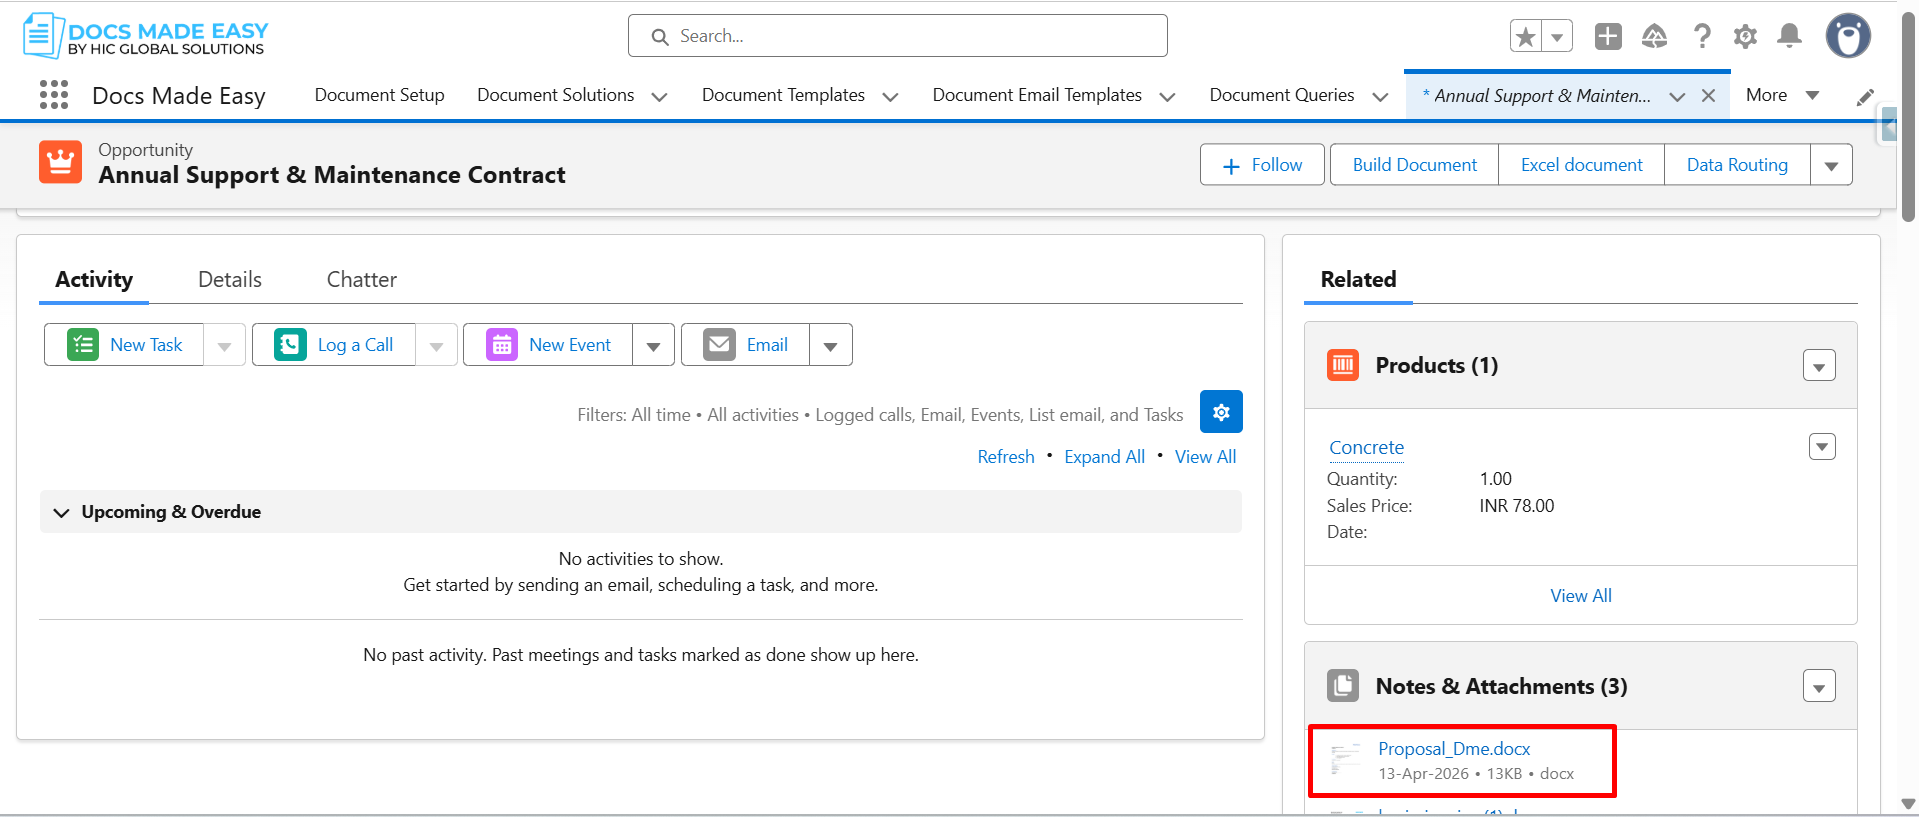Create a New Task
1919x817 pixels.
coord(124,345)
